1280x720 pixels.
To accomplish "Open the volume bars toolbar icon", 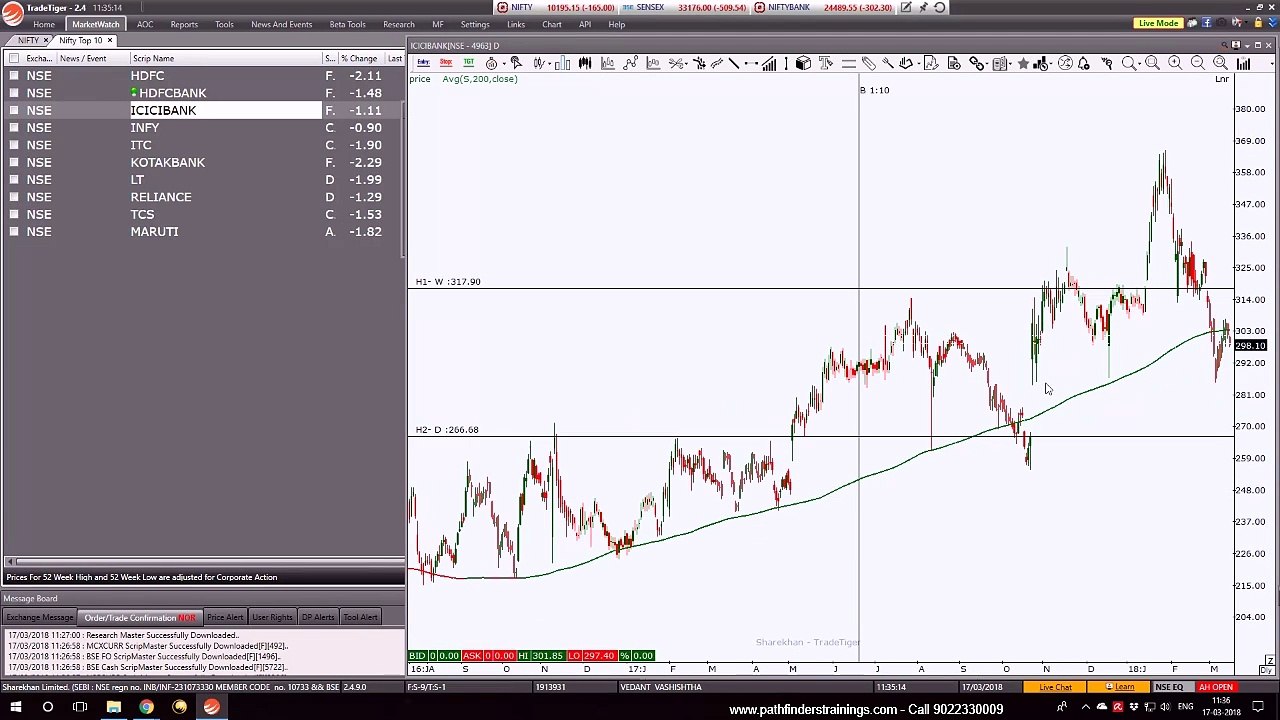I will tap(1243, 64).
